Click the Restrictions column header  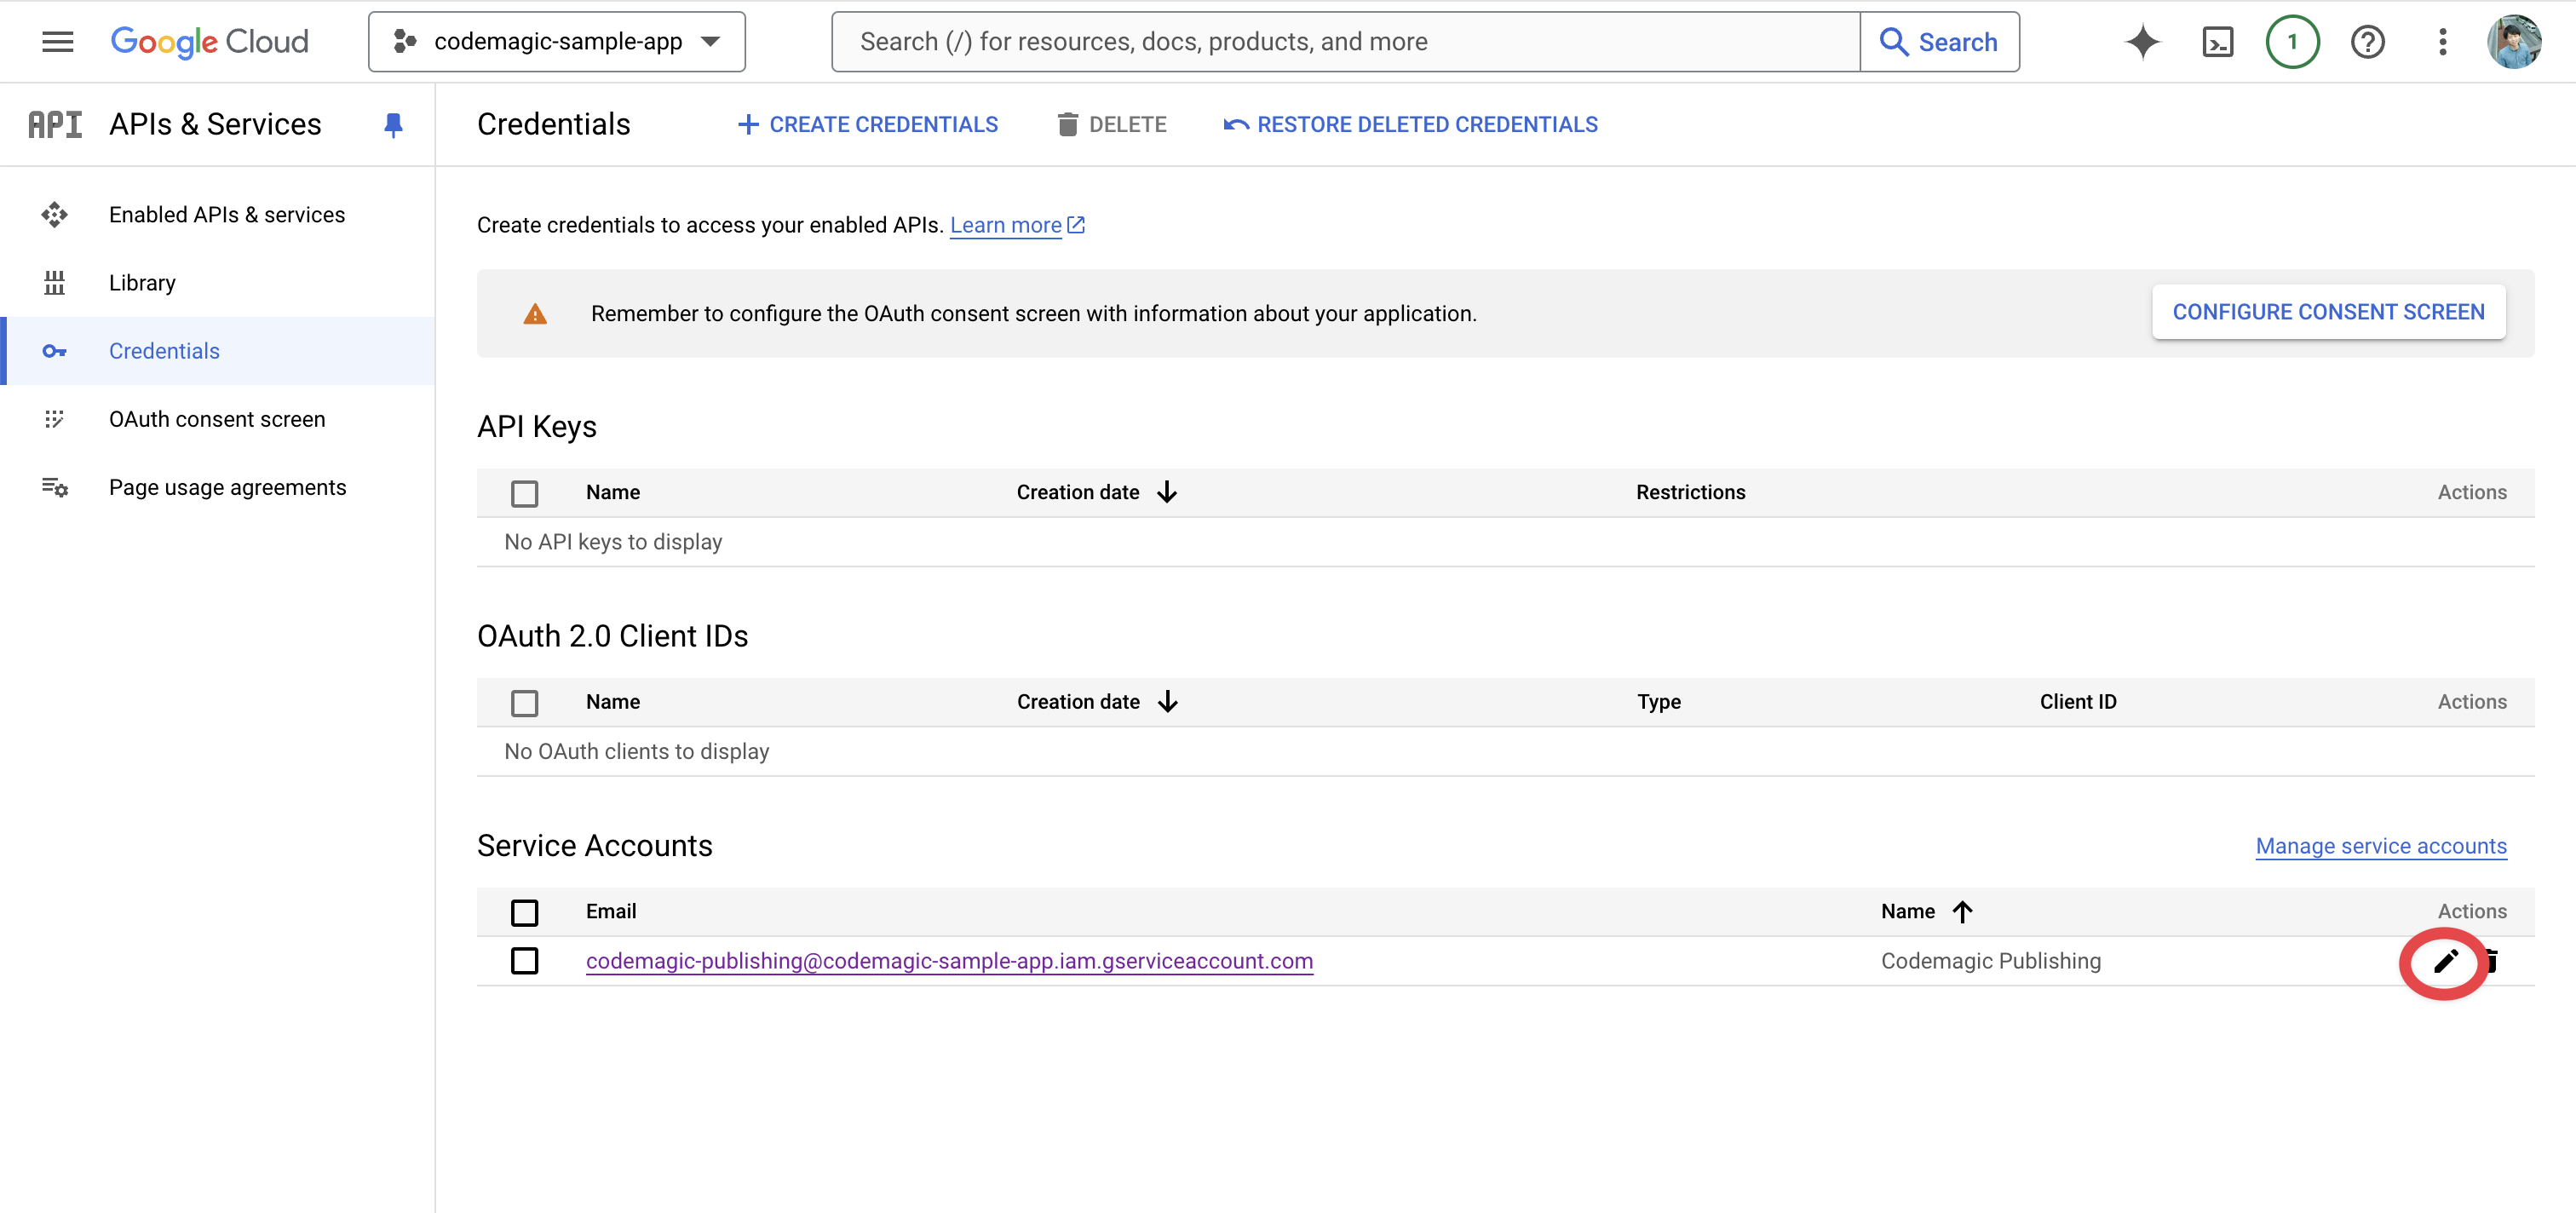click(x=1690, y=492)
